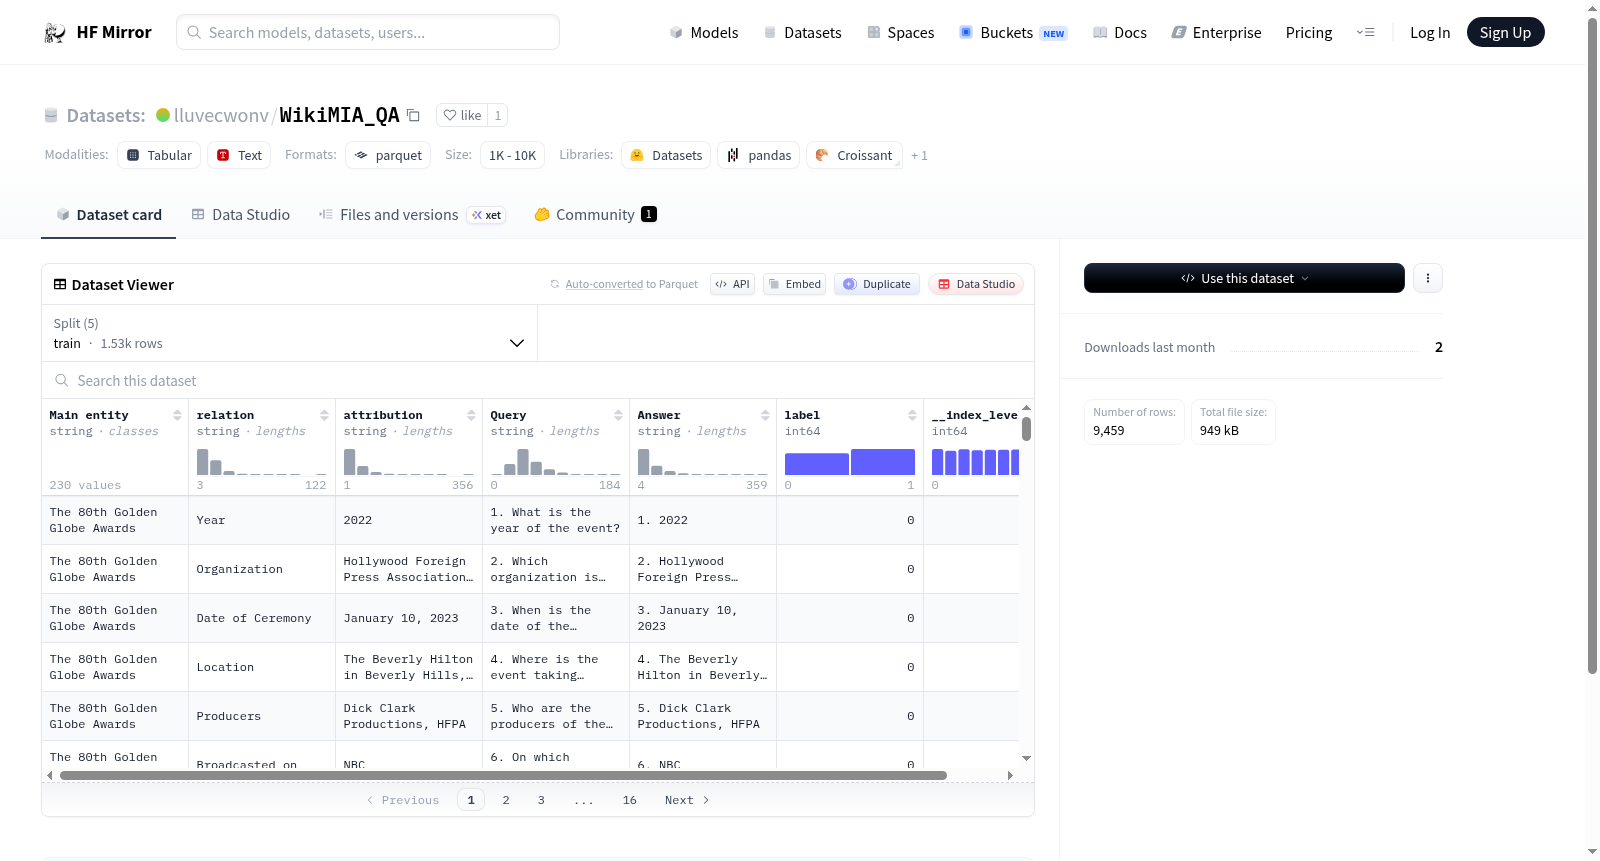The image size is (1600, 861).
Task: Click the page's main vertical scrollbar
Action: pos(1592,345)
